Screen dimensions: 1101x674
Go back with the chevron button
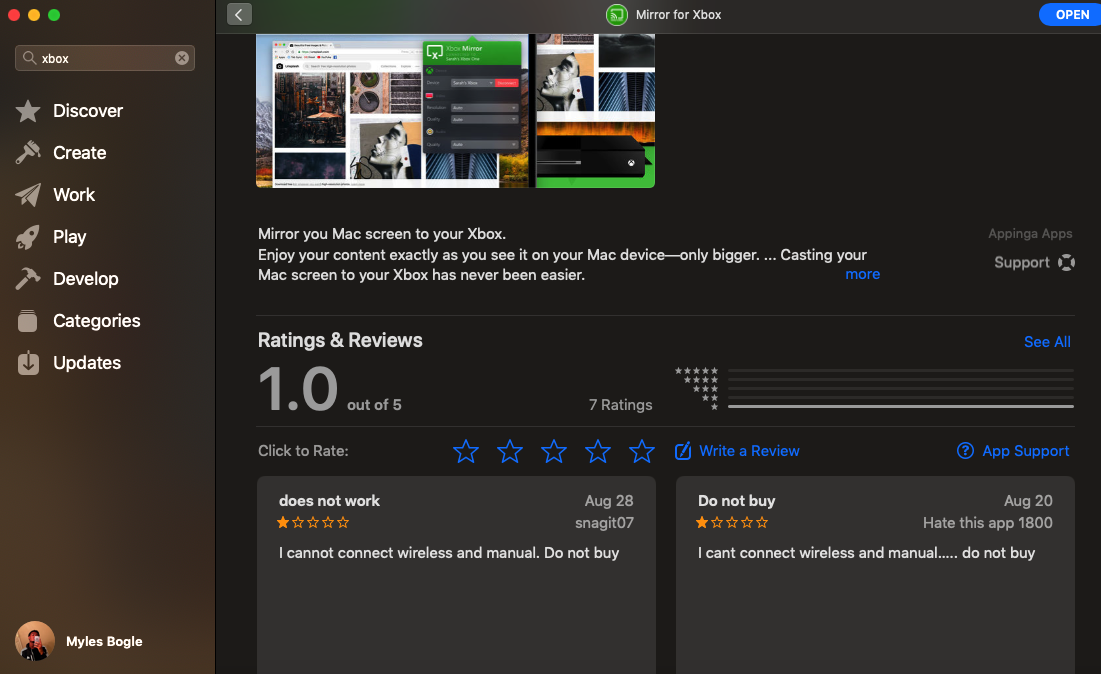239,14
